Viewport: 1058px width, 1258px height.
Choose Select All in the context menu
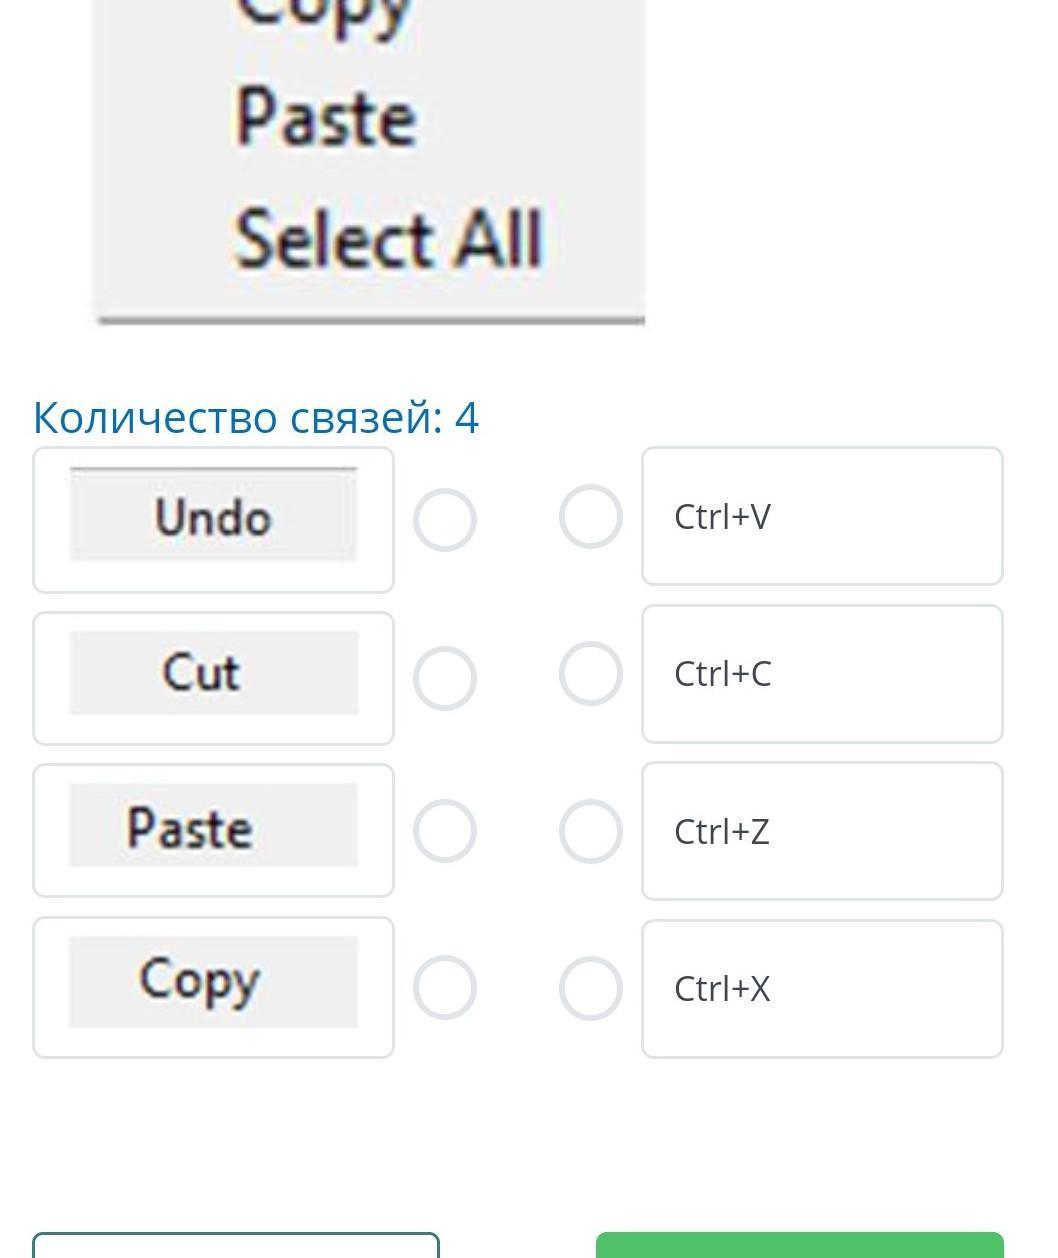tap(388, 238)
